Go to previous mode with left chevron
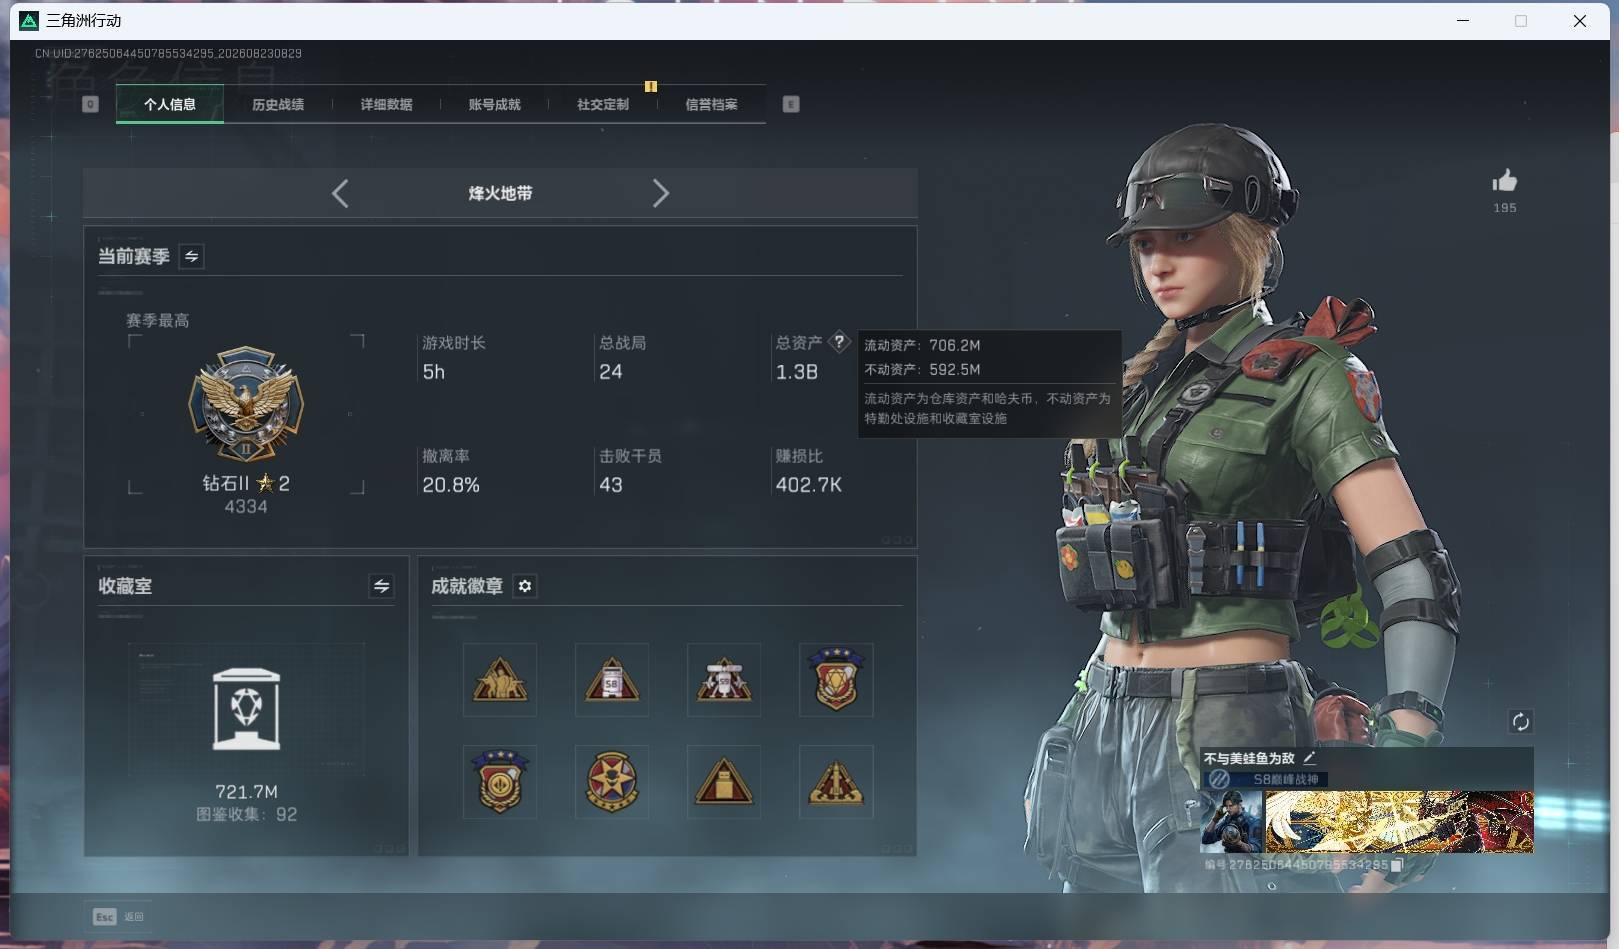Screen dimensions: 1619x949 [340, 193]
